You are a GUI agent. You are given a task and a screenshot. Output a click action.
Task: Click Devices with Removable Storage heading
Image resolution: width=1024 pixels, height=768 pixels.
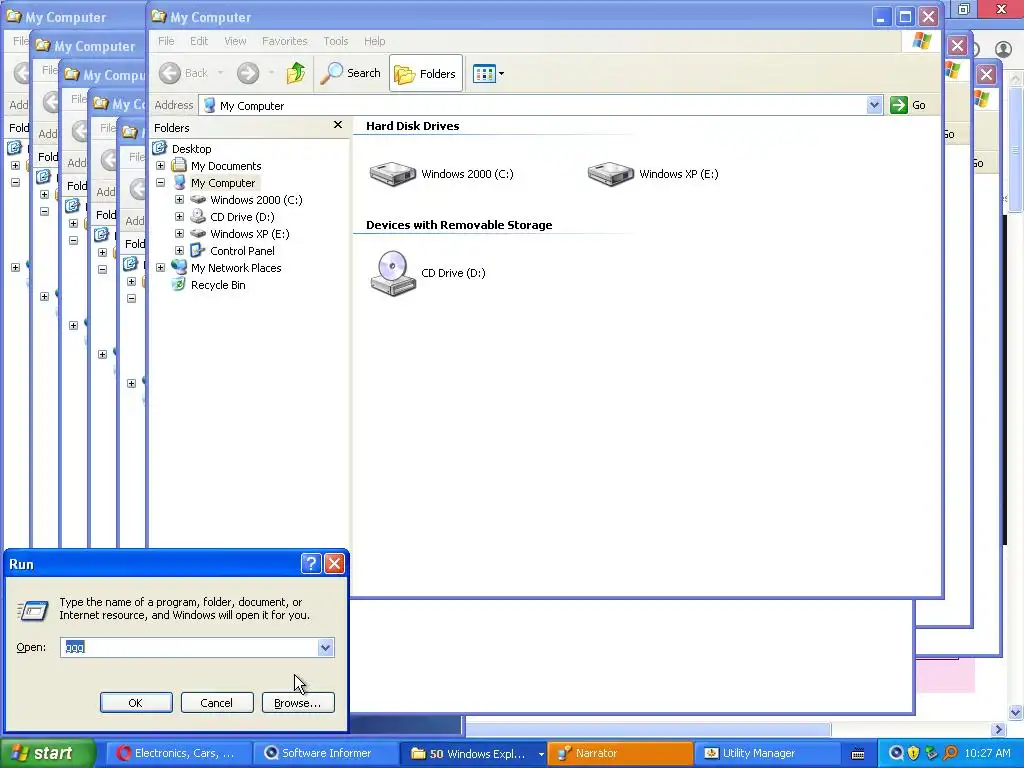click(x=459, y=225)
